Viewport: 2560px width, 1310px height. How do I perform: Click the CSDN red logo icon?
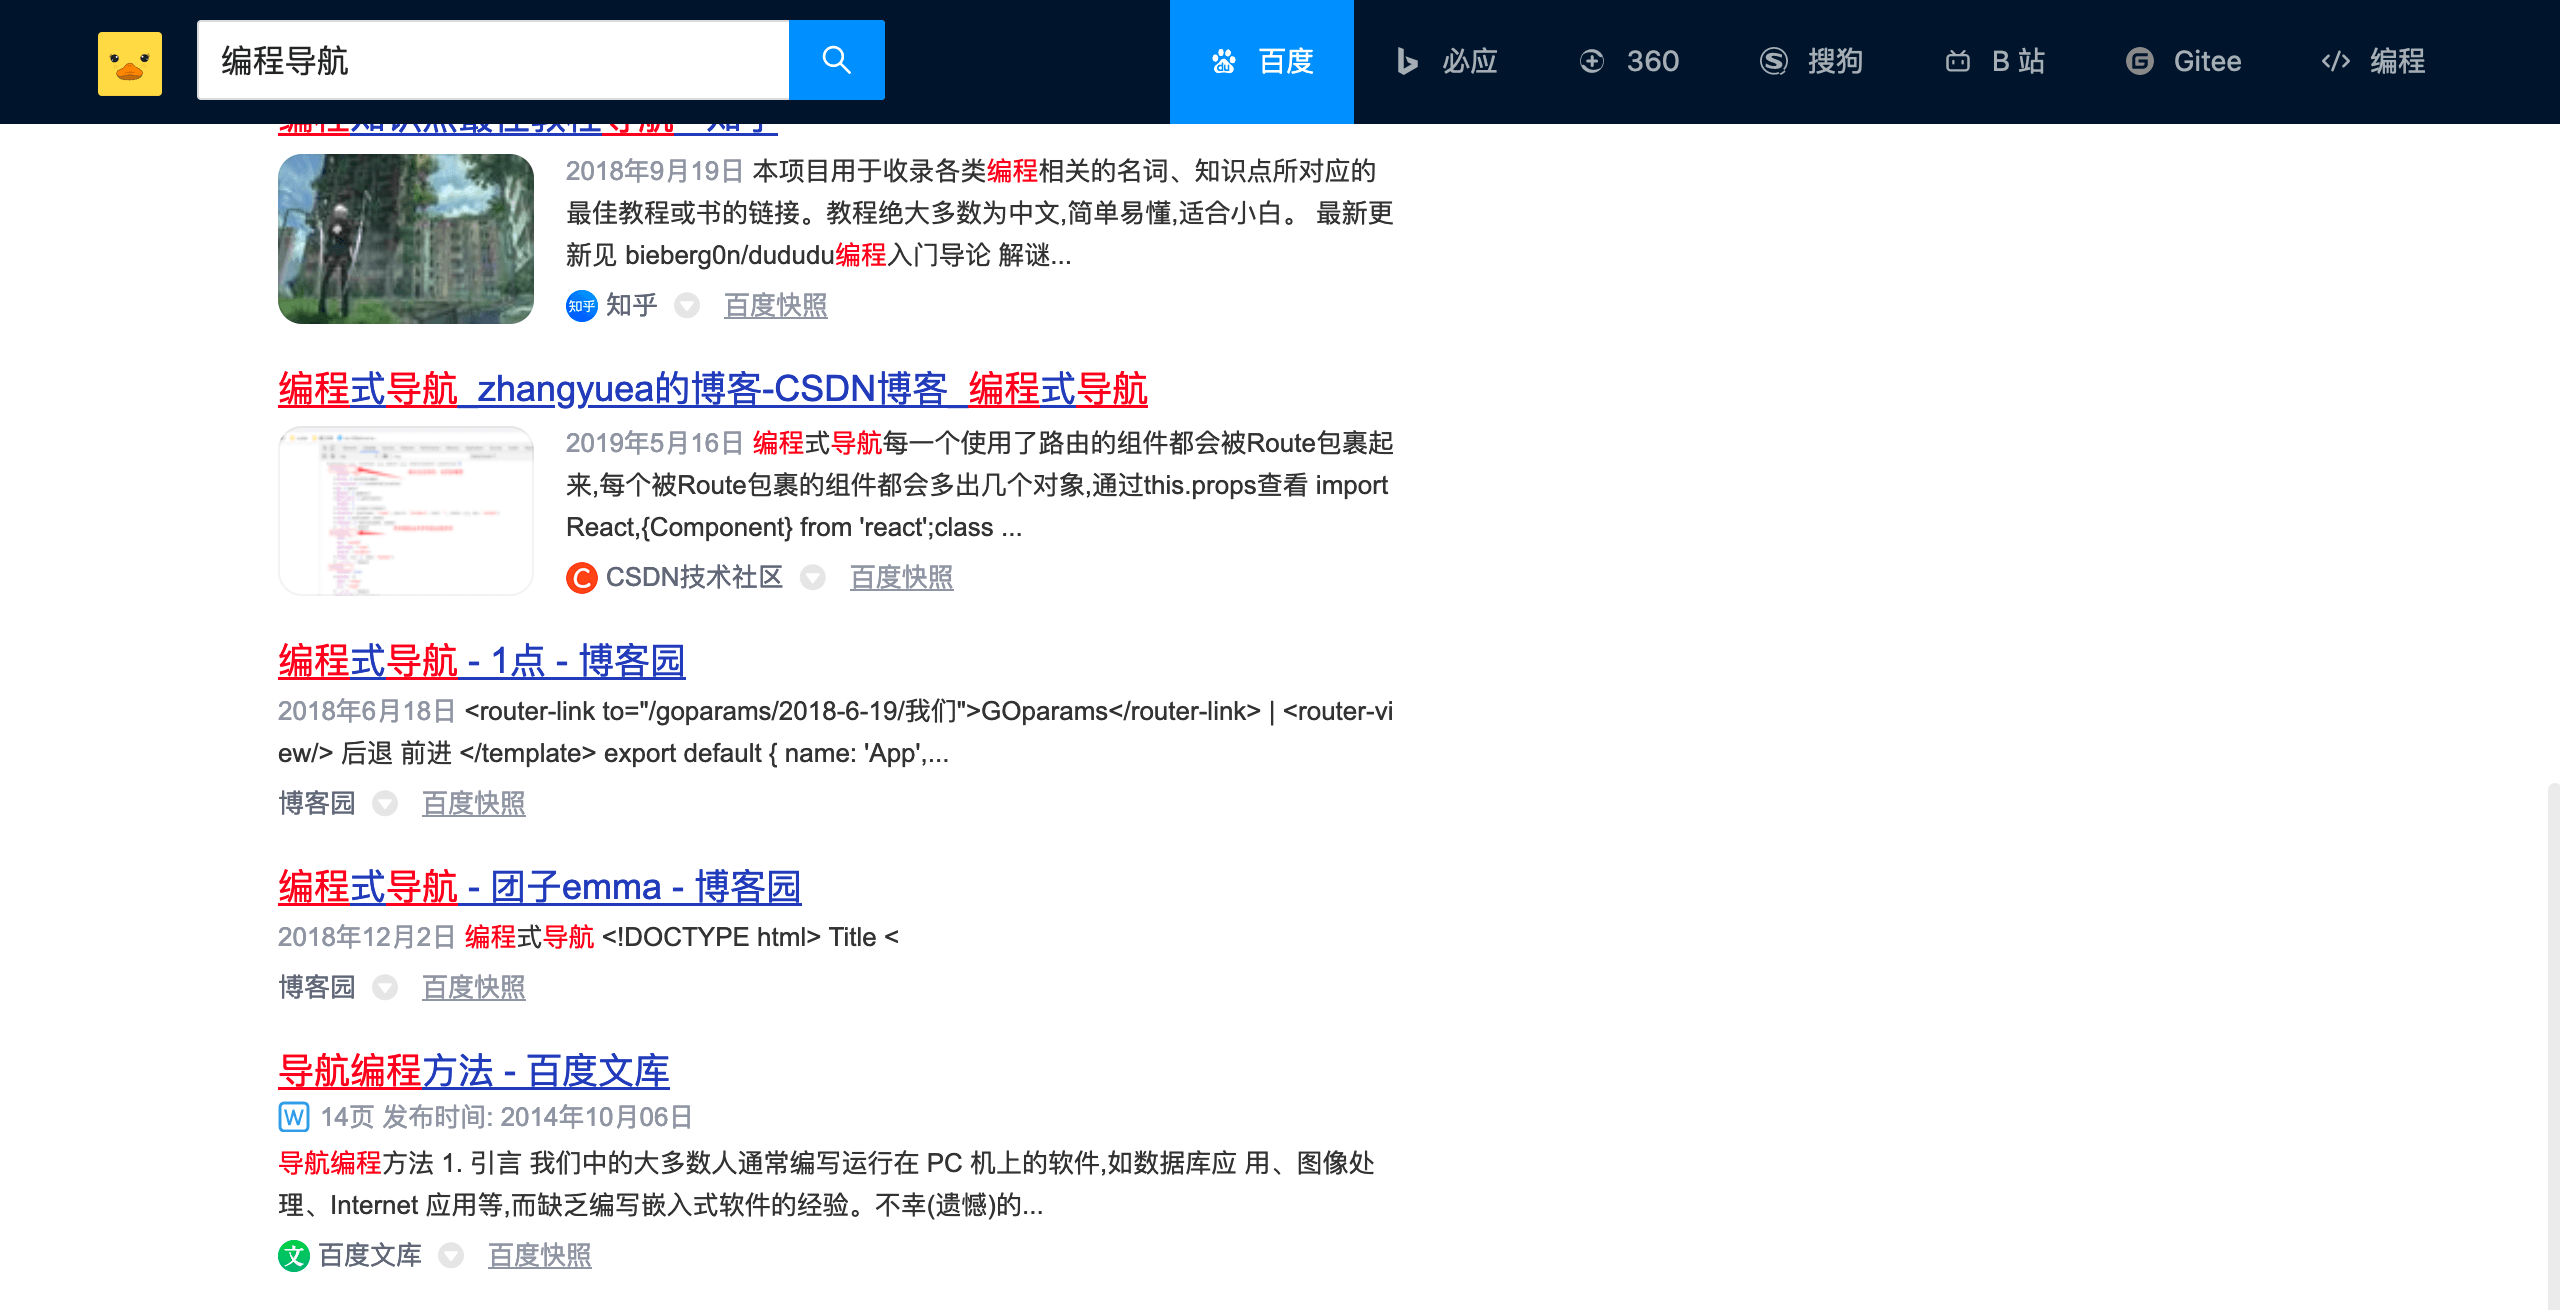click(581, 578)
